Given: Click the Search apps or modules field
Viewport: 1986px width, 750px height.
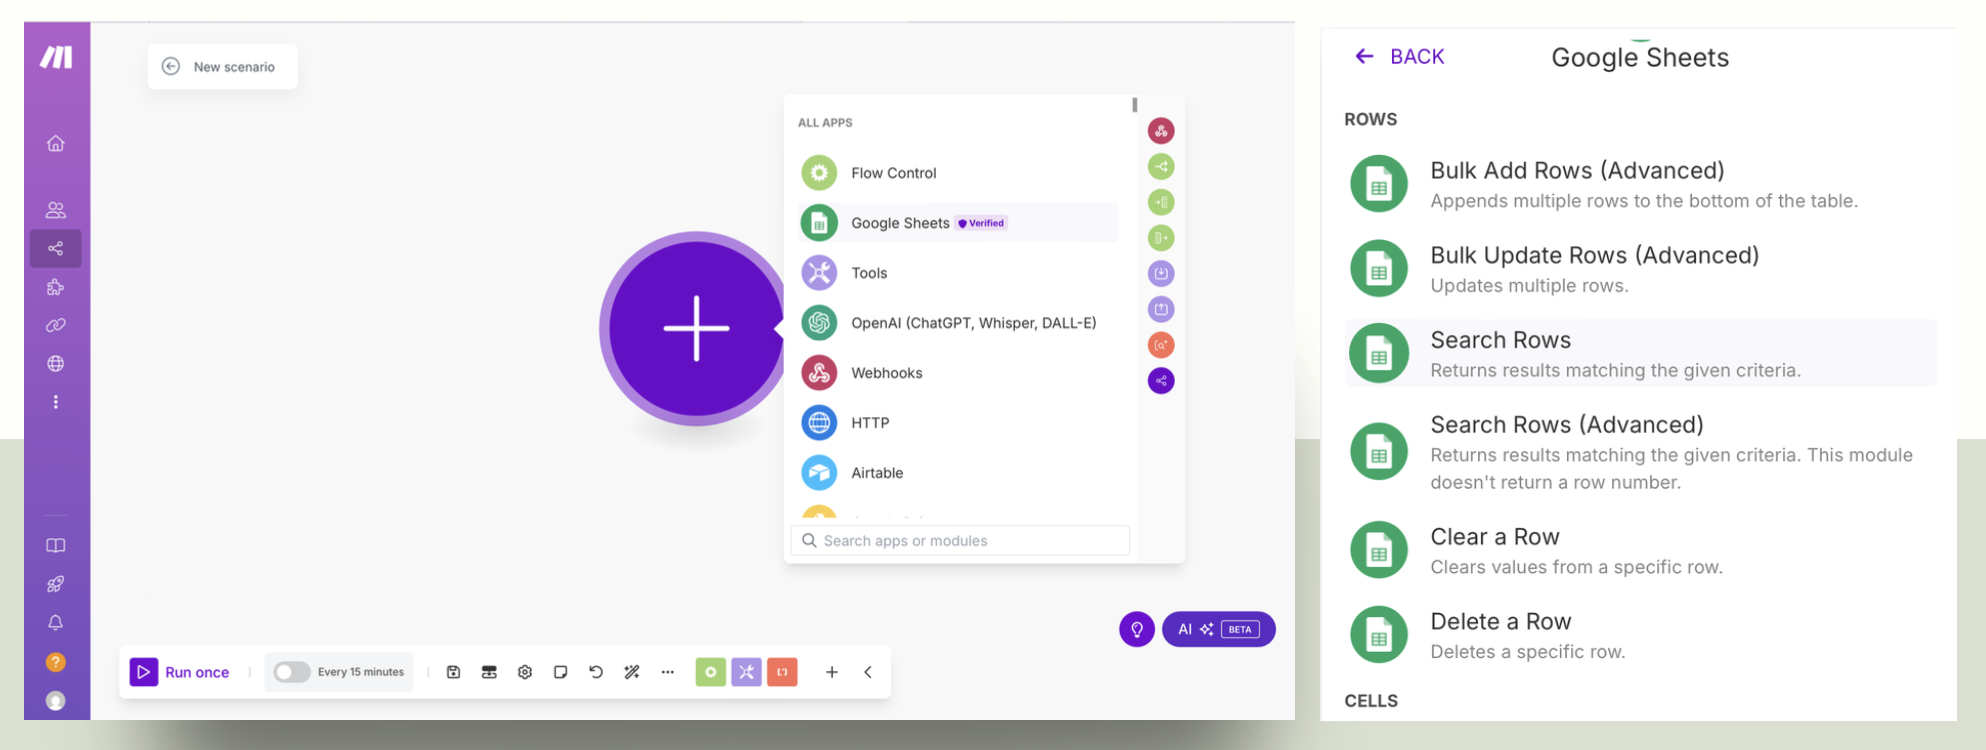Looking at the screenshot, I should 960,541.
